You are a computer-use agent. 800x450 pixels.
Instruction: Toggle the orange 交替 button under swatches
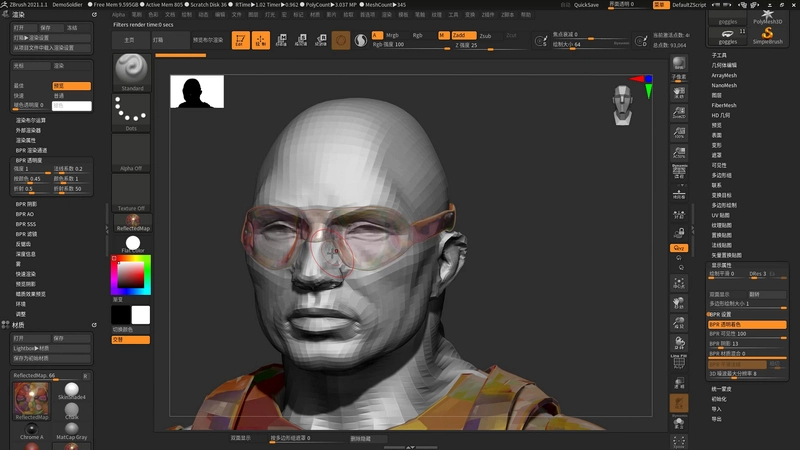coord(131,340)
